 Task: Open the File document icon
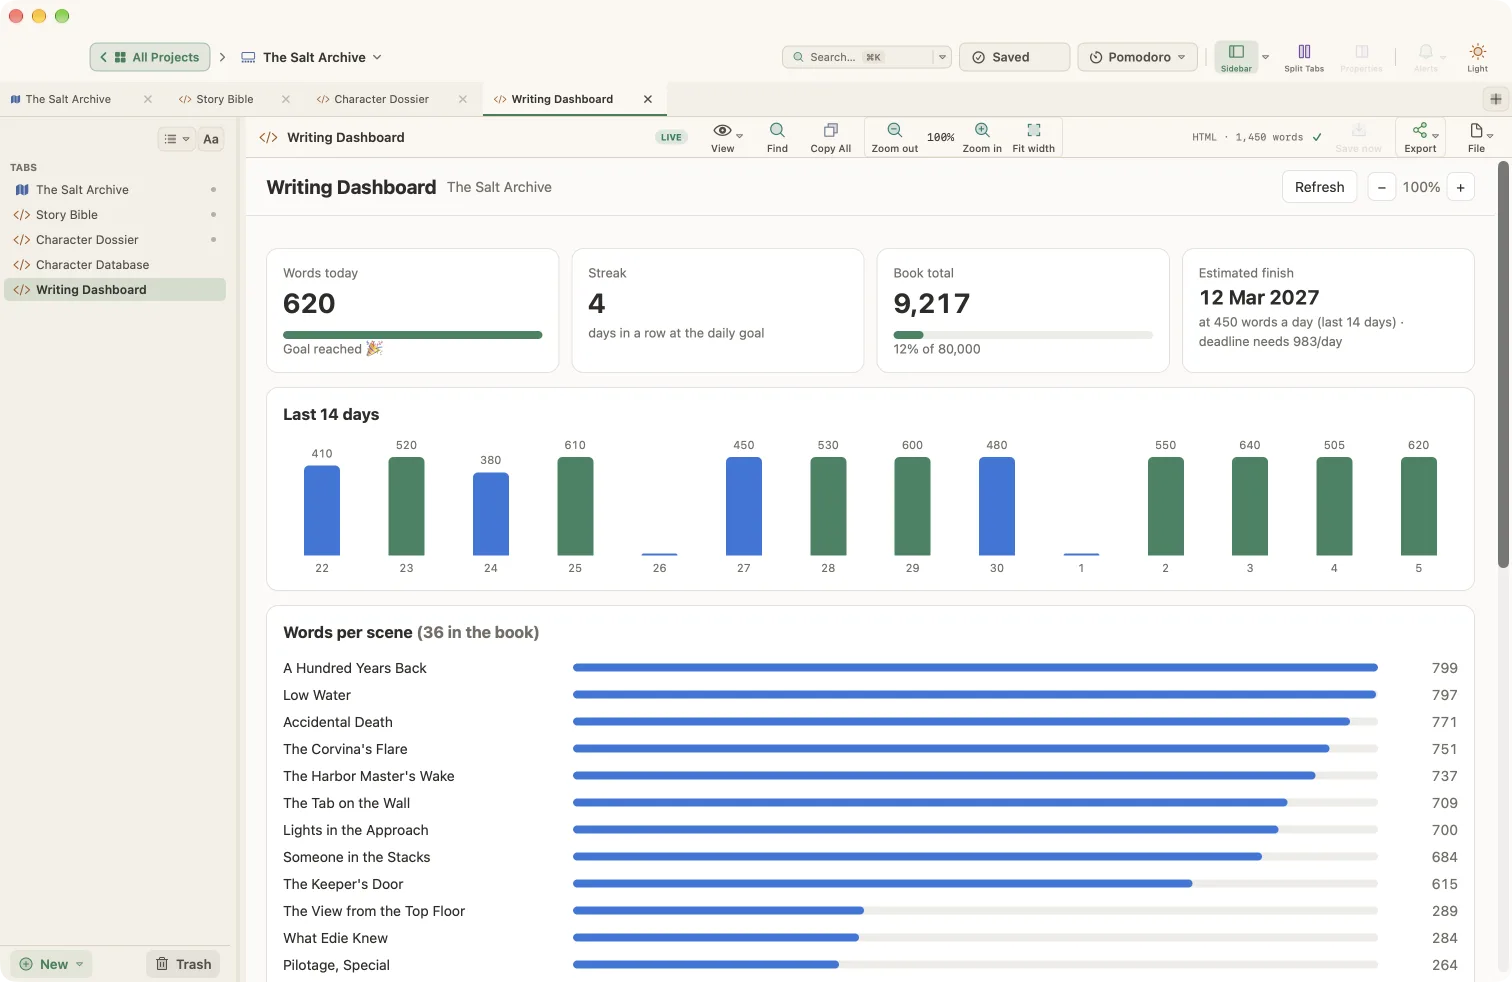pos(1476,130)
